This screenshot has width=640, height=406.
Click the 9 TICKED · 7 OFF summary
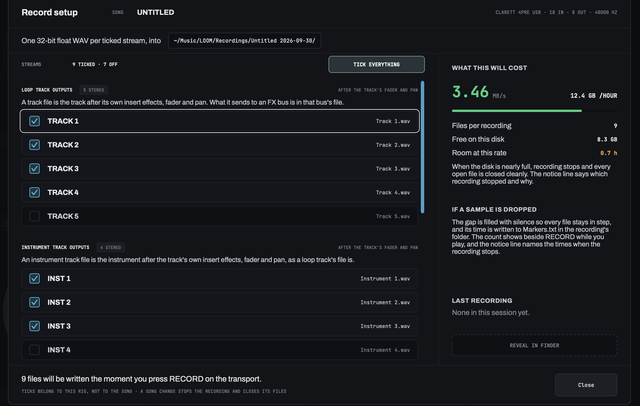click(x=95, y=64)
